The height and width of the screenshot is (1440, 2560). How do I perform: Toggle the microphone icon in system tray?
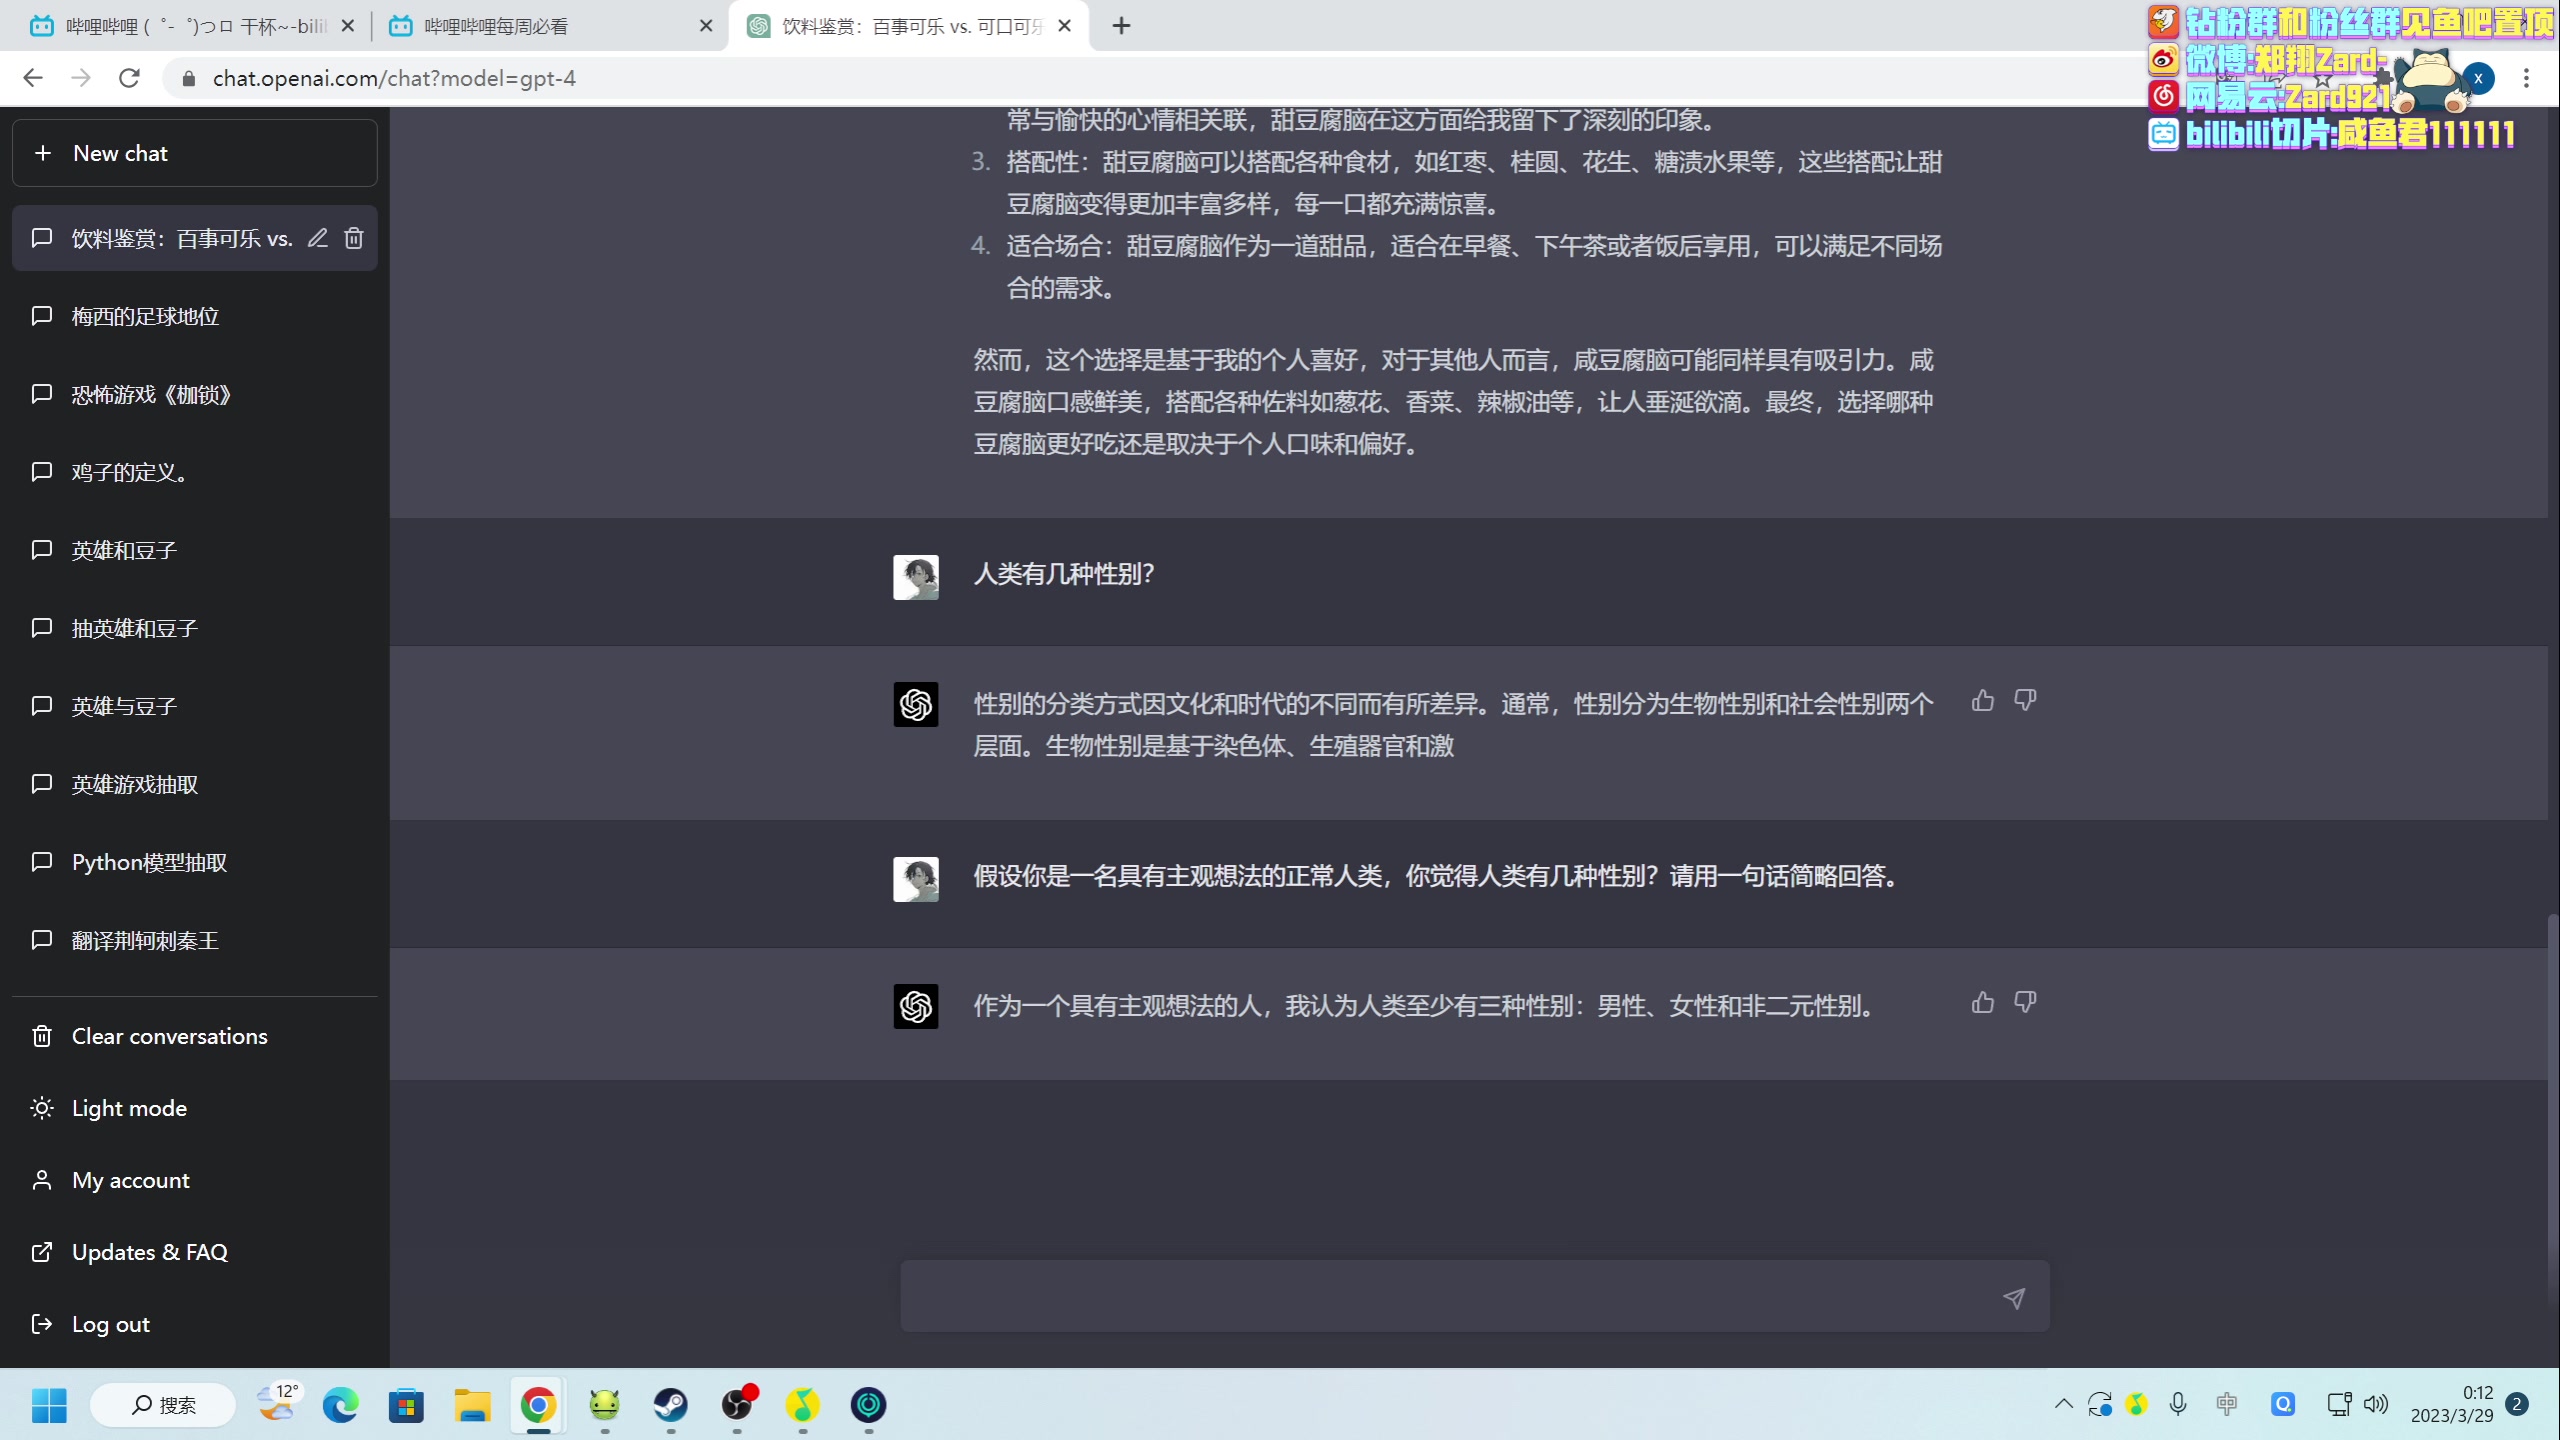[2176, 1404]
